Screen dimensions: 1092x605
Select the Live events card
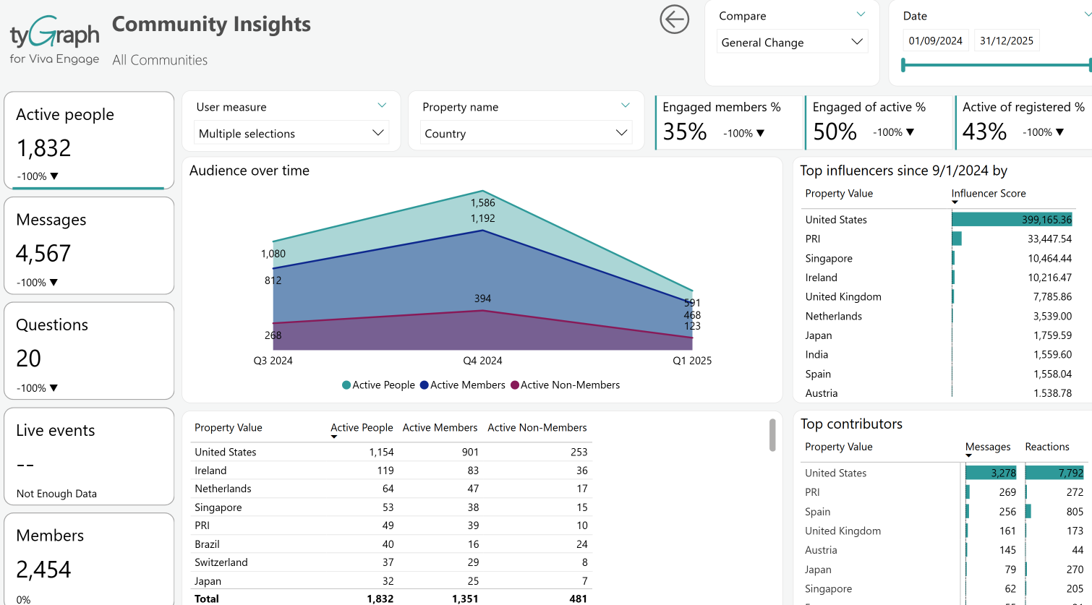(89, 457)
